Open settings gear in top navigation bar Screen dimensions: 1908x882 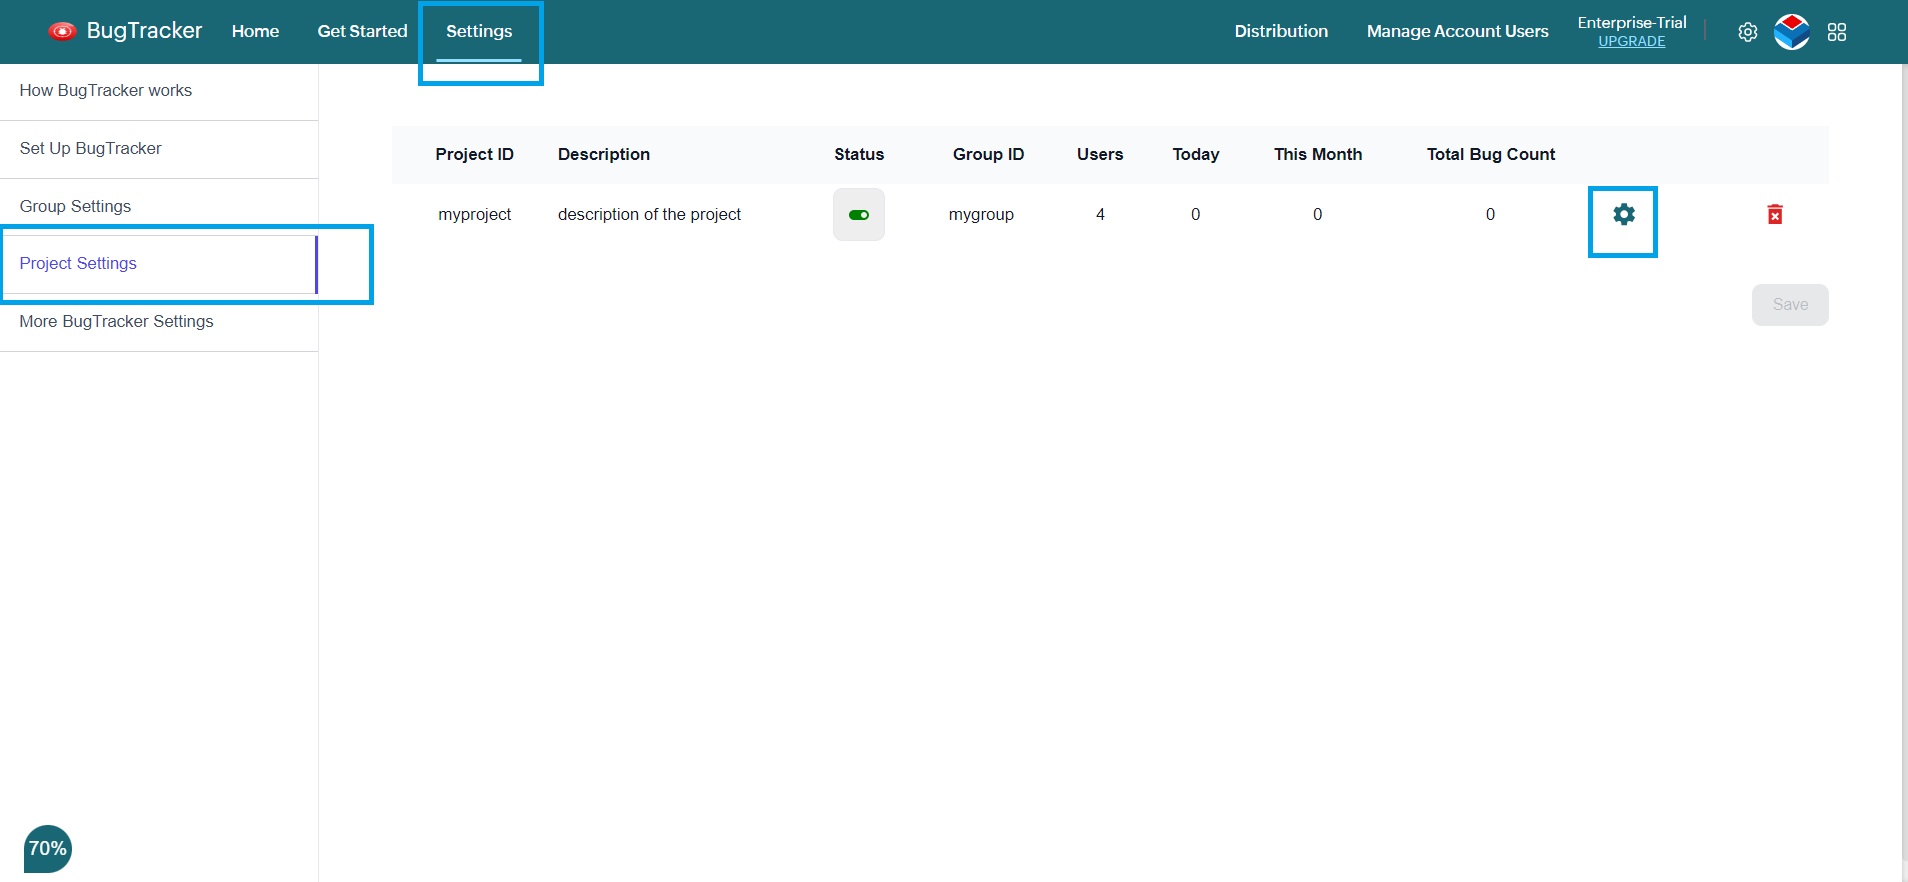(x=1747, y=32)
